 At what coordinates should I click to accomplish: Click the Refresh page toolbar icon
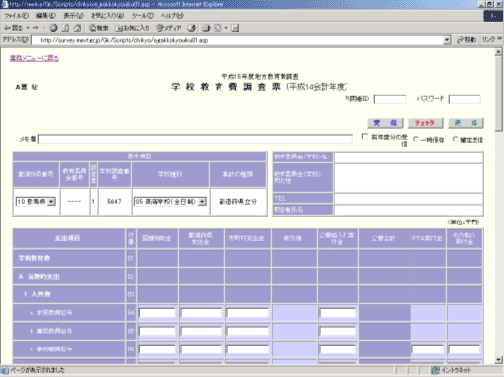click(x=66, y=28)
